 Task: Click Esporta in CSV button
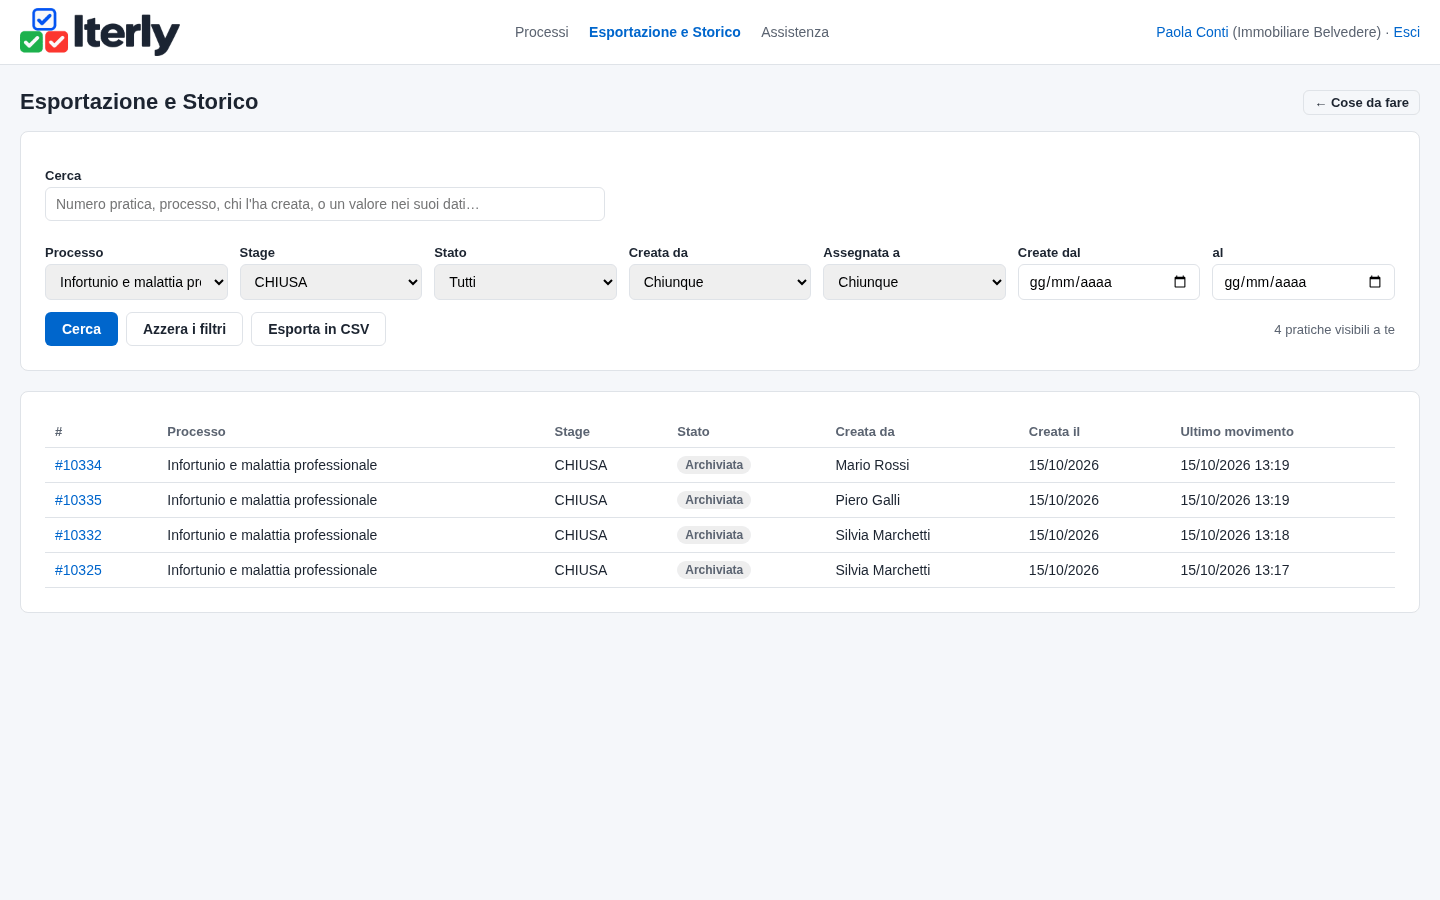tap(318, 329)
